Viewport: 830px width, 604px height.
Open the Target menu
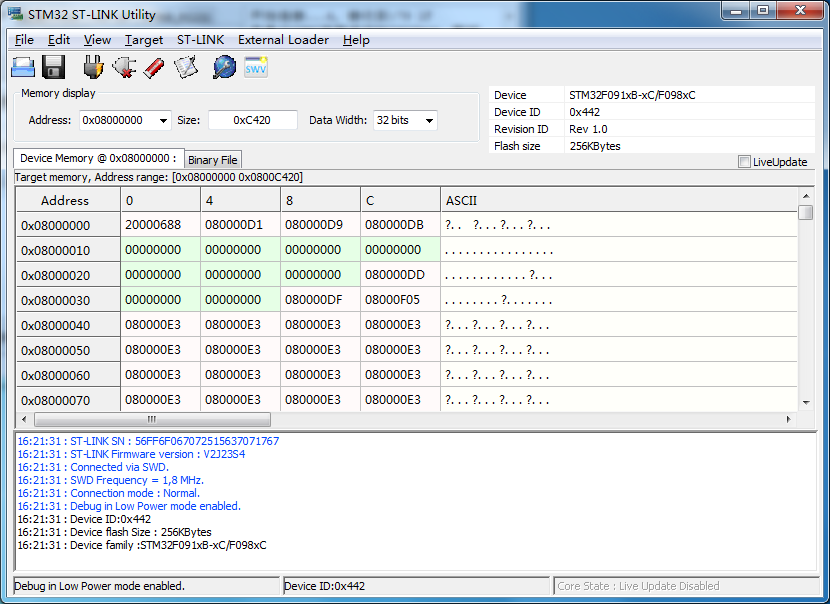(x=144, y=40)
